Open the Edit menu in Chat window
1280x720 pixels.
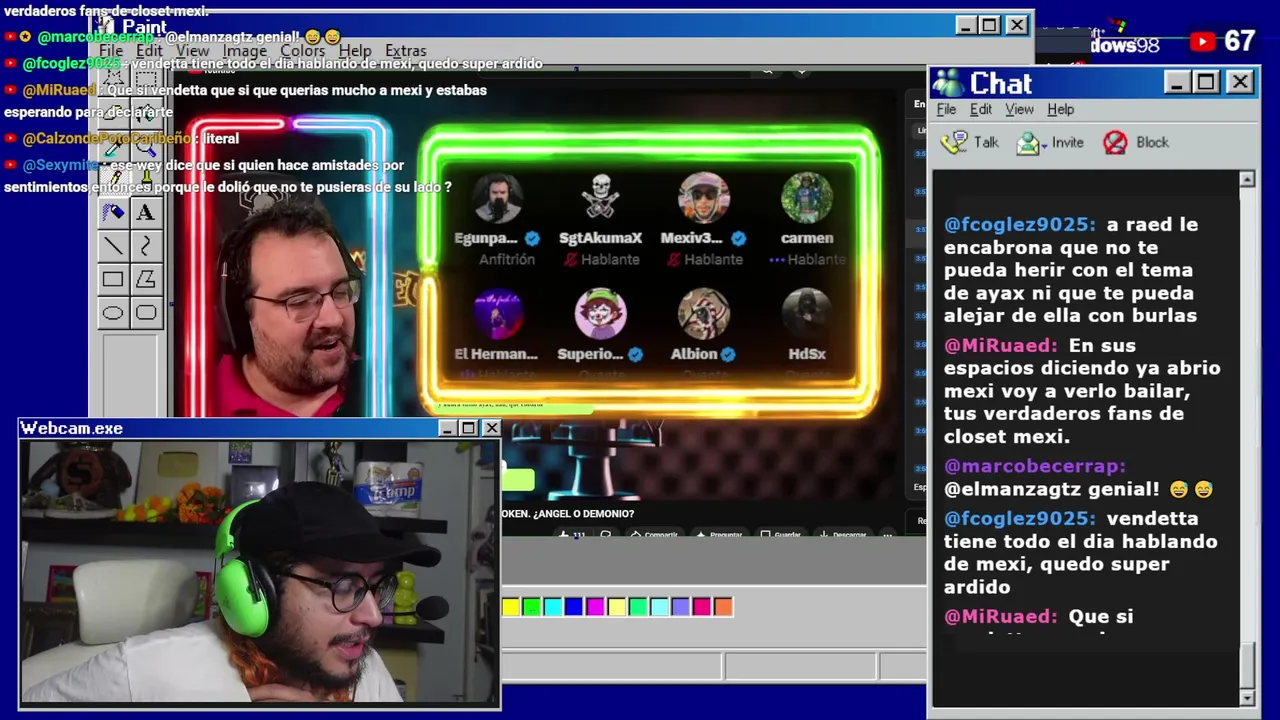pyautogui.click(x=981, y=109)
